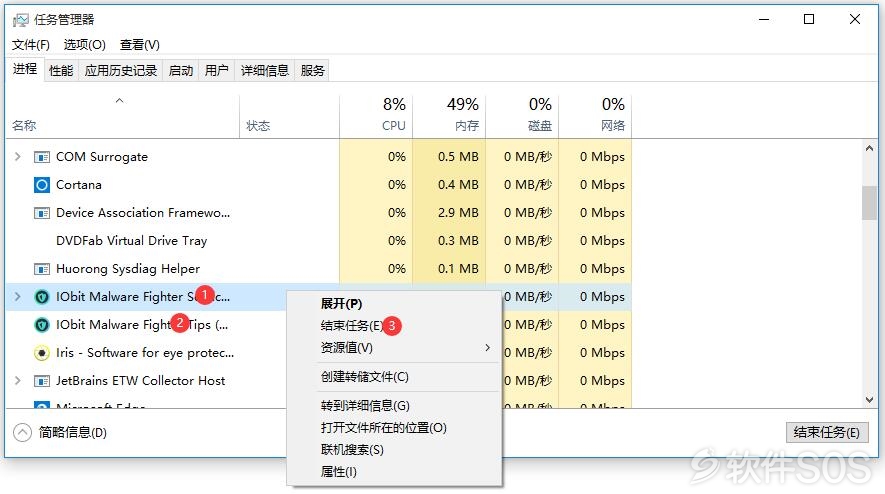The image size is (885, 494).
Task: Open the 查看(V) menu
Action: 139,45
